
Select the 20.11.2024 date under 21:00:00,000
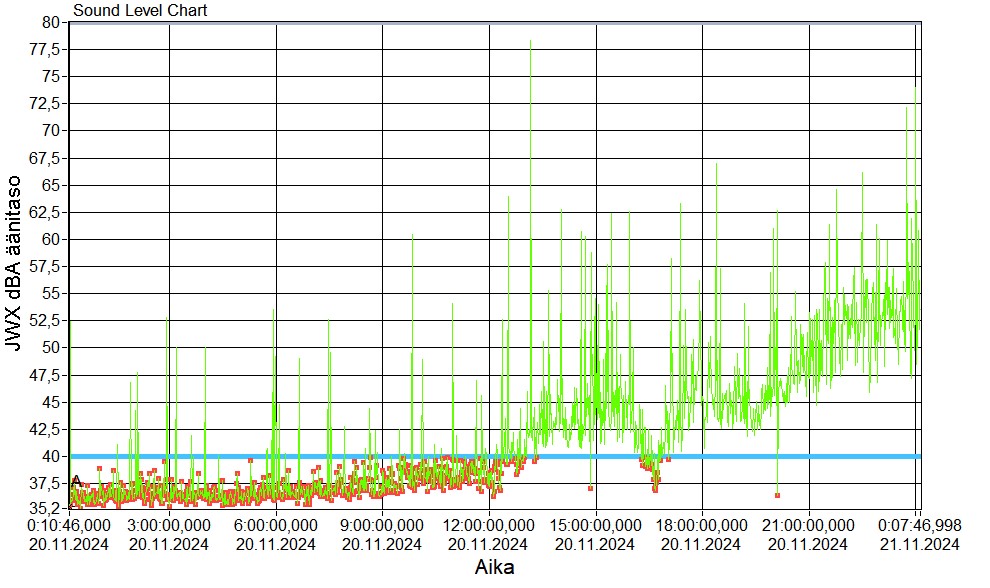click(x=808, y=544)
